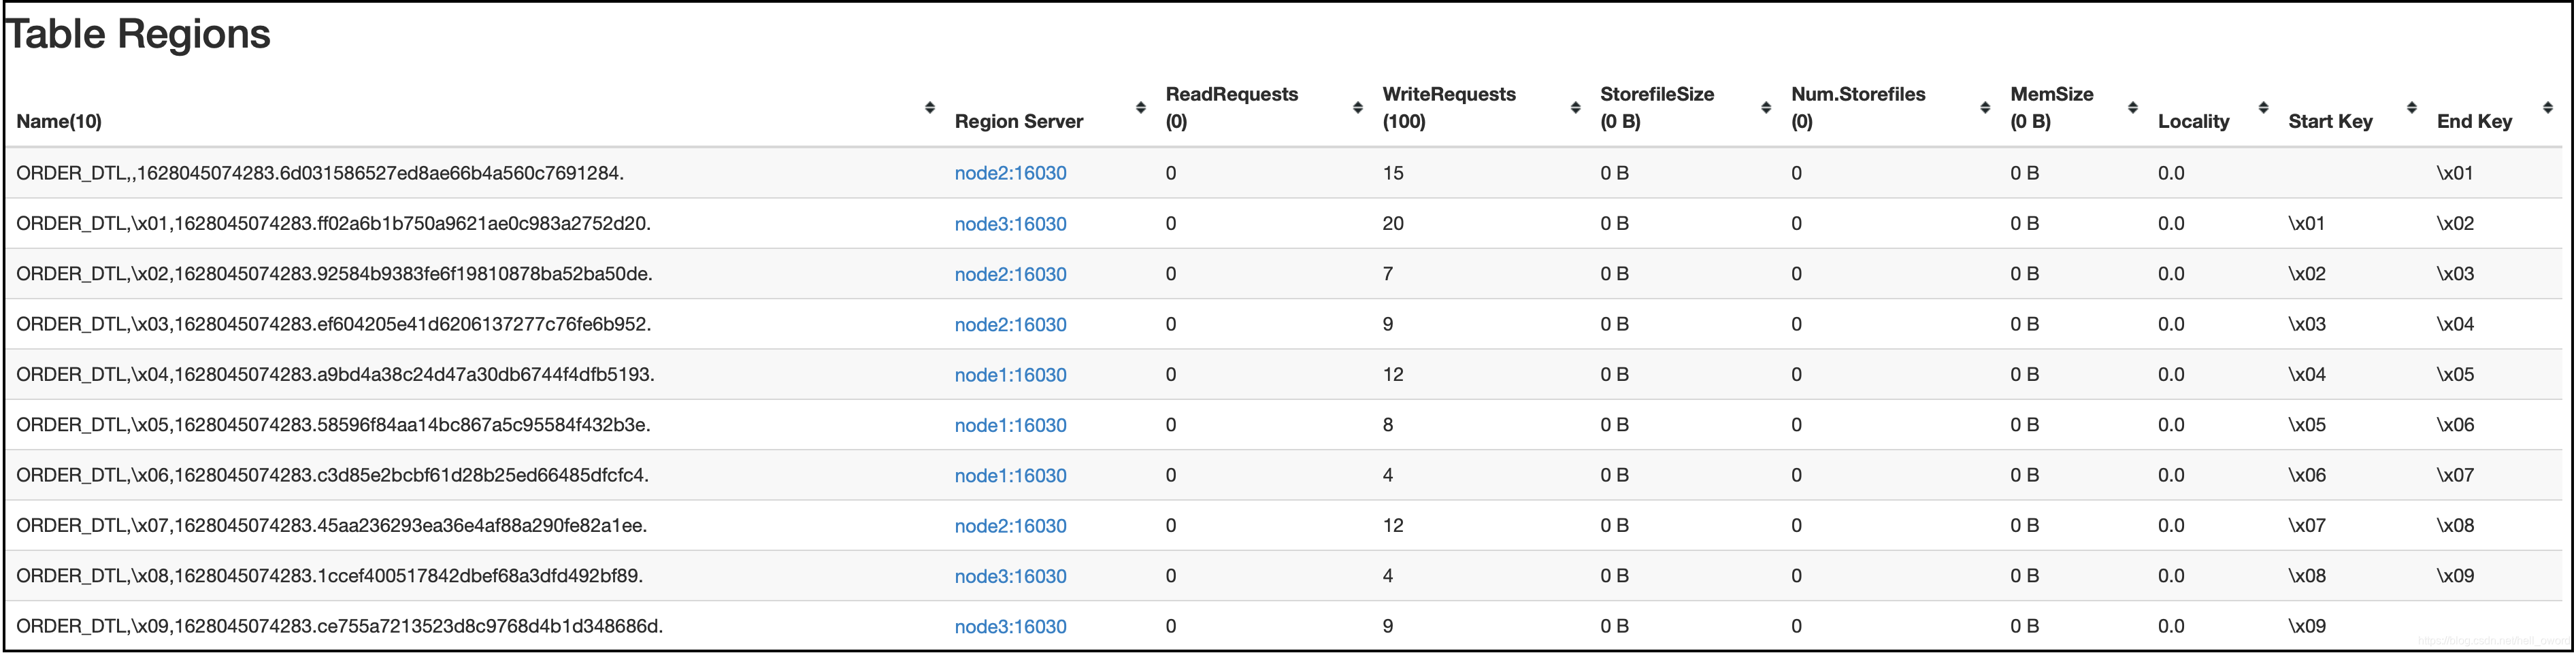The image size is (2576, 653).
Task: Sort by Start Key column arrows
Action: point(2411,107)
